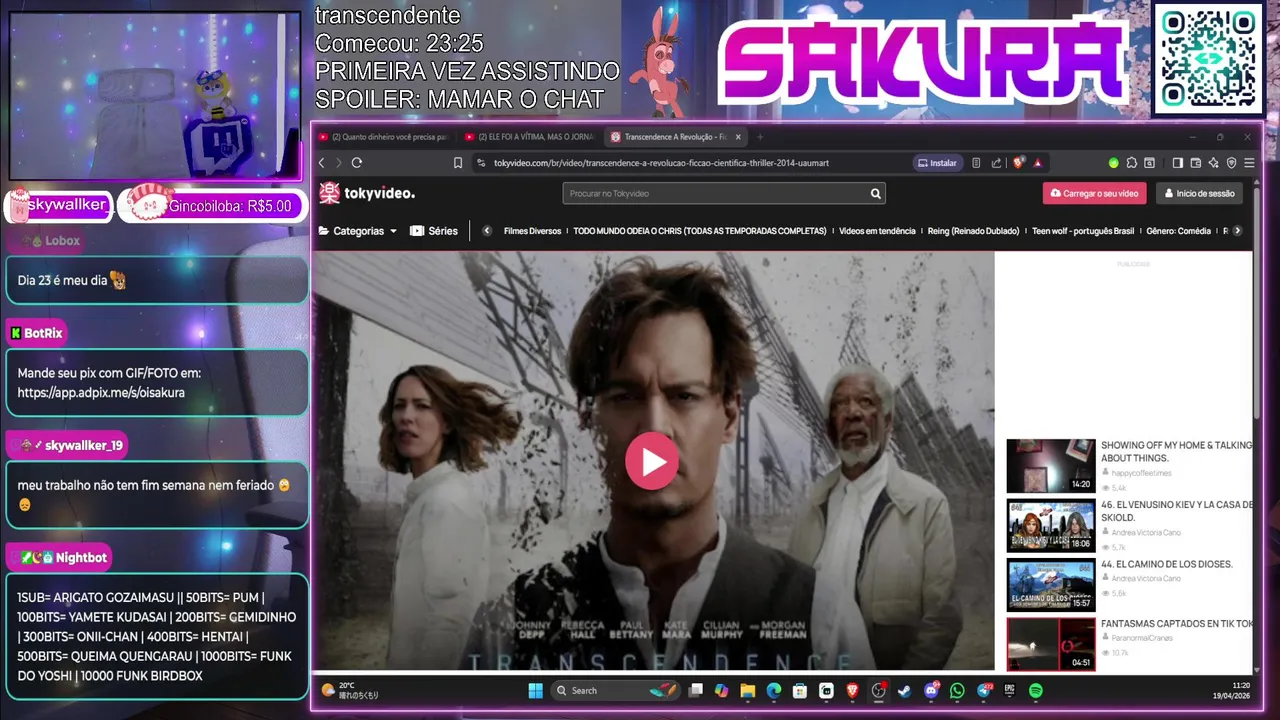This screenshot has width=1280, height=720.
Task: Open 'Vídeos em tendência' link
Action: tap(877, 231)
